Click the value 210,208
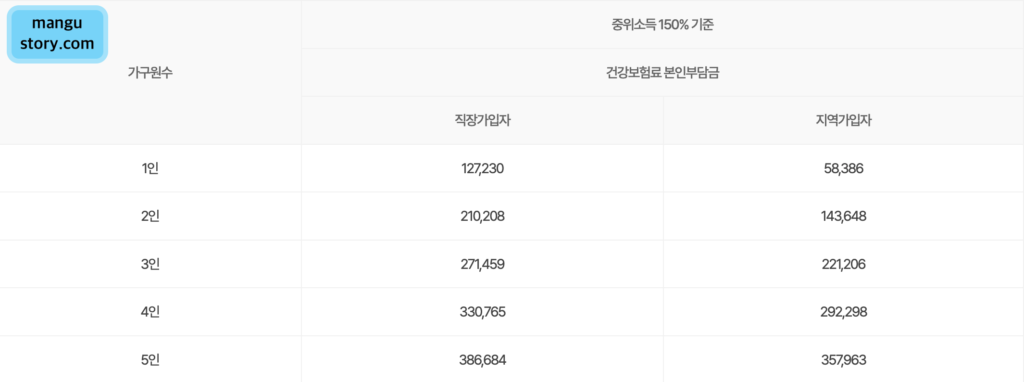1024x382 pixels. (482, 216)
